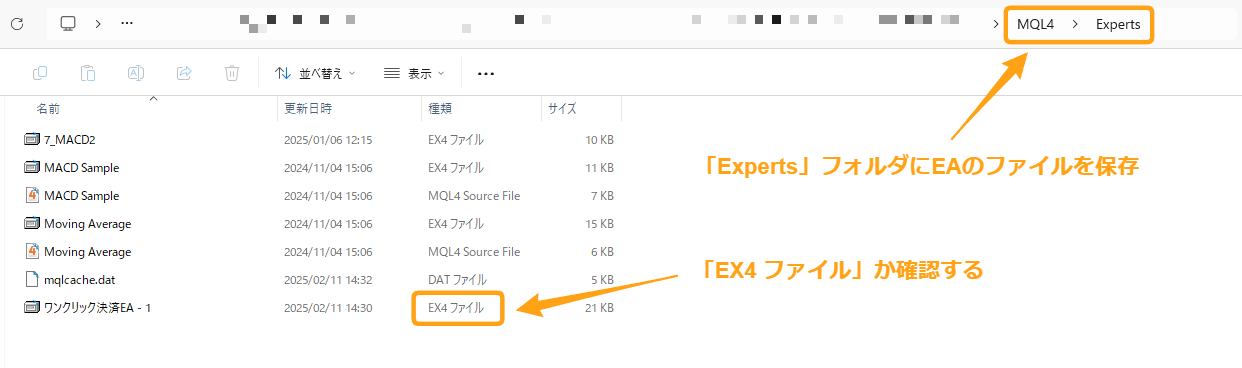This screenshot has width=1242, height=368.
Task: Click the 15 KB size cell
Action: click(x=600, y=224)
